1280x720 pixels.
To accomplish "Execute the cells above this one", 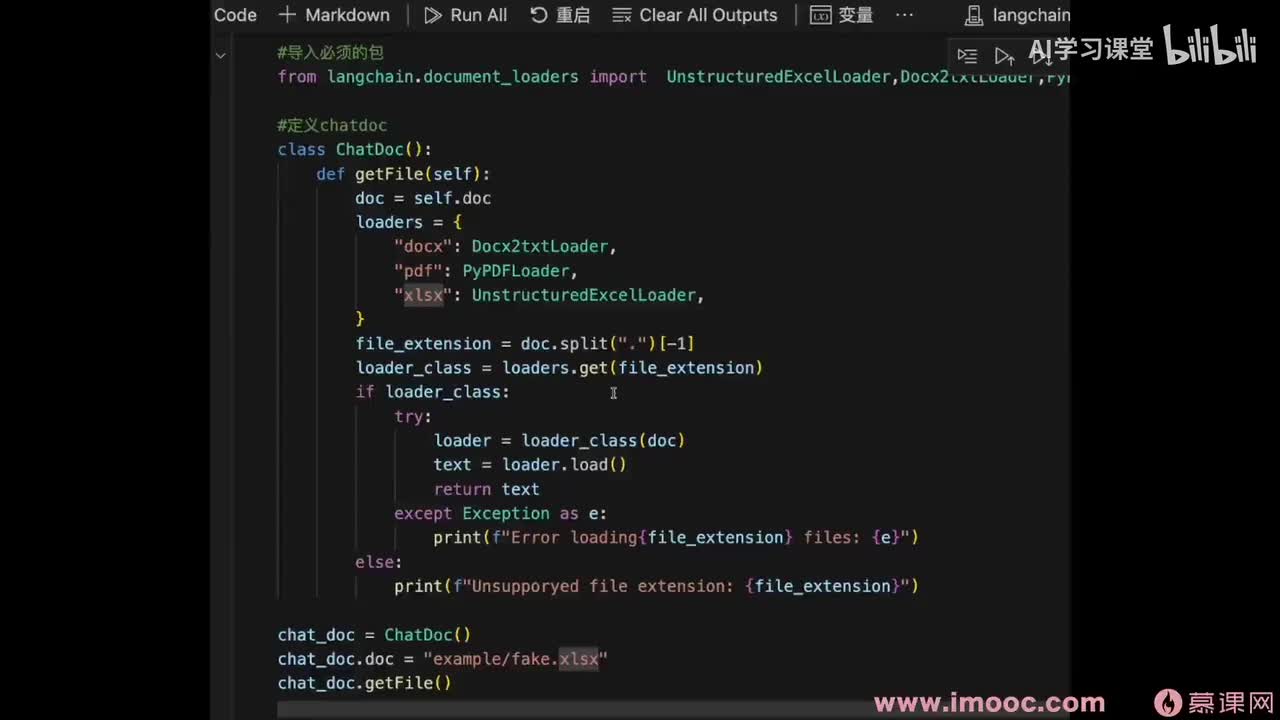I will coord(1005,56).
